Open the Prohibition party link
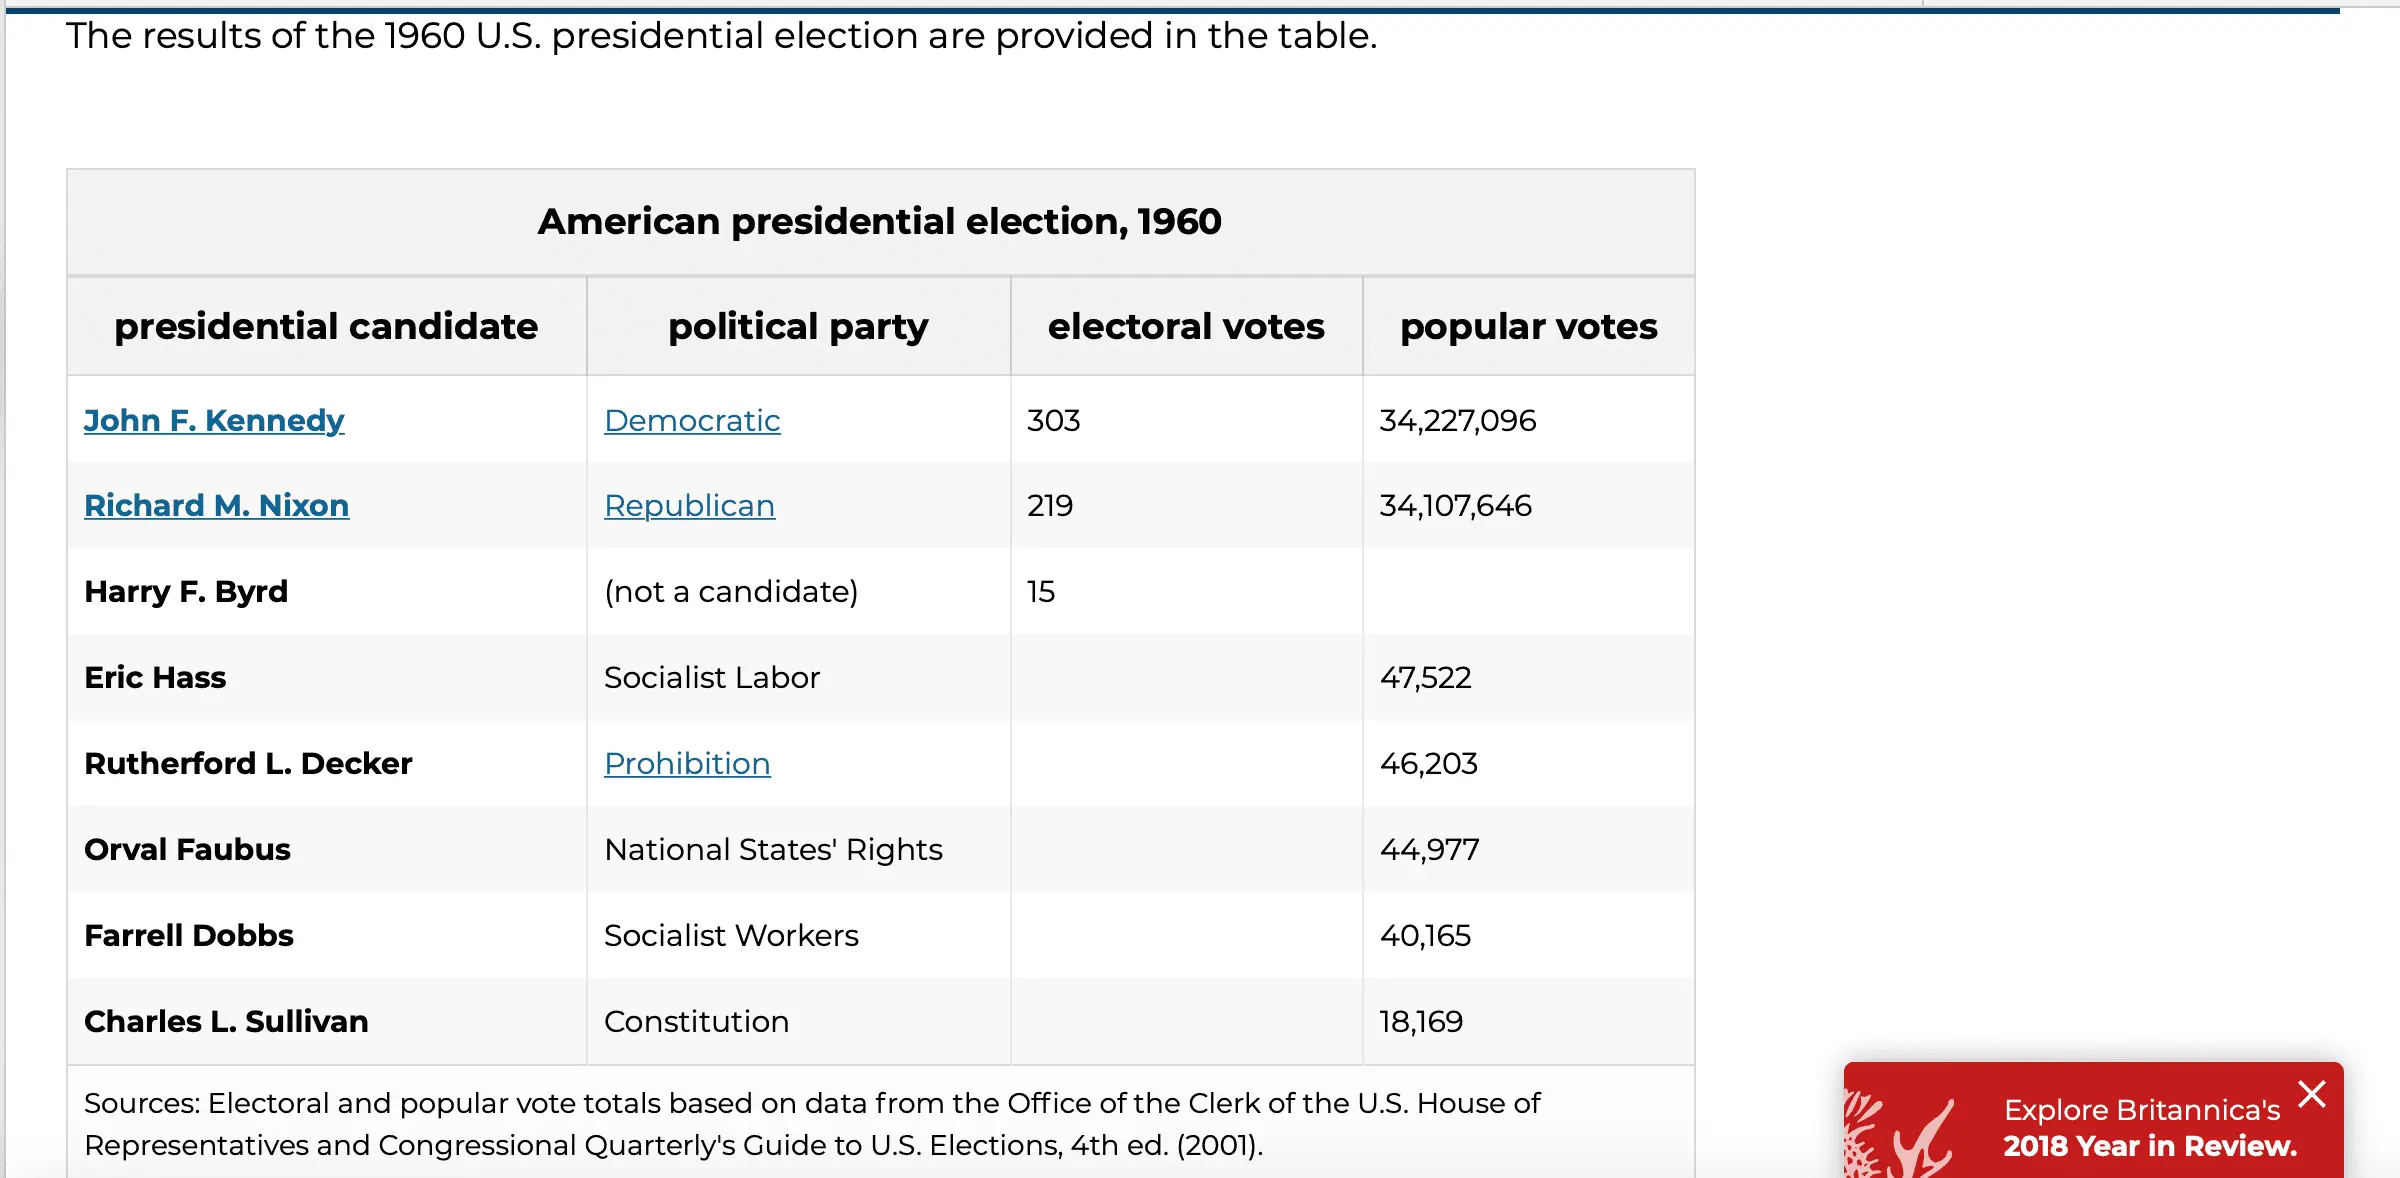Viewport: 2400px width, 1178px height. 687,764
